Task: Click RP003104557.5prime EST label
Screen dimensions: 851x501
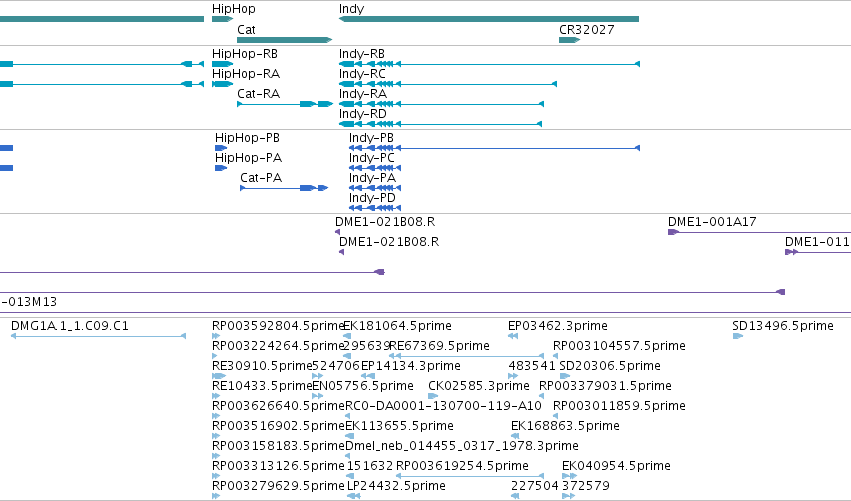Action: [619, 346]
